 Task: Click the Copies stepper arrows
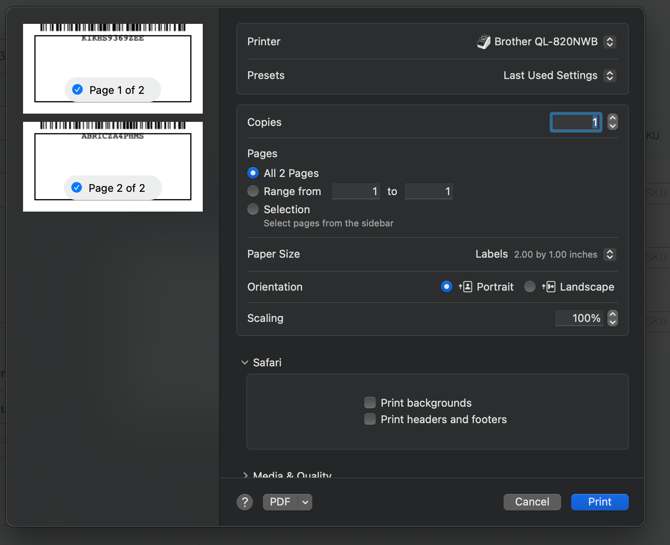click(x=613, y=122)
